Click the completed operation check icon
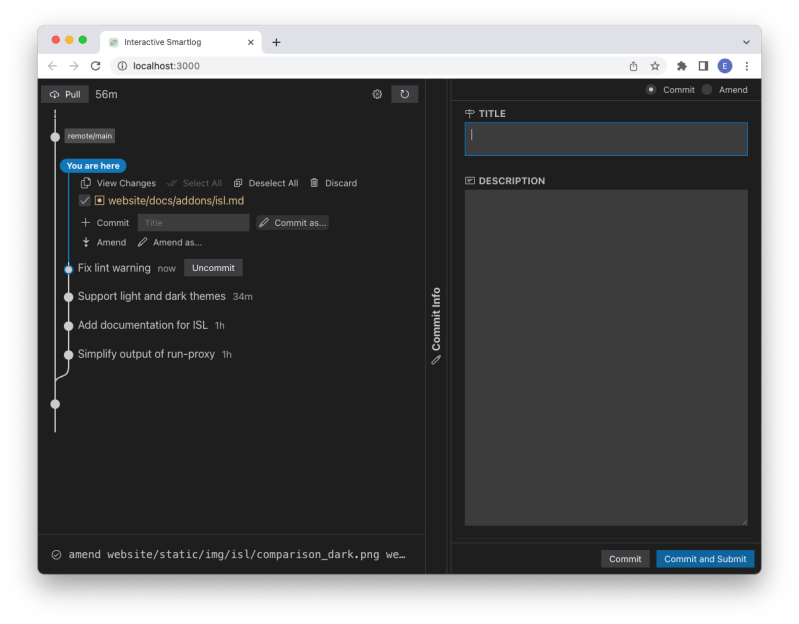The width and height of the screenshot is (799, 624). (x=57, y=555)
